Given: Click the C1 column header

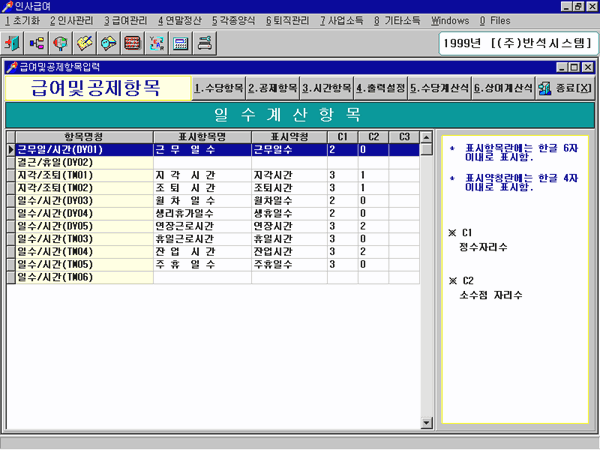Looking at the screenshot, I should point(342,136).
